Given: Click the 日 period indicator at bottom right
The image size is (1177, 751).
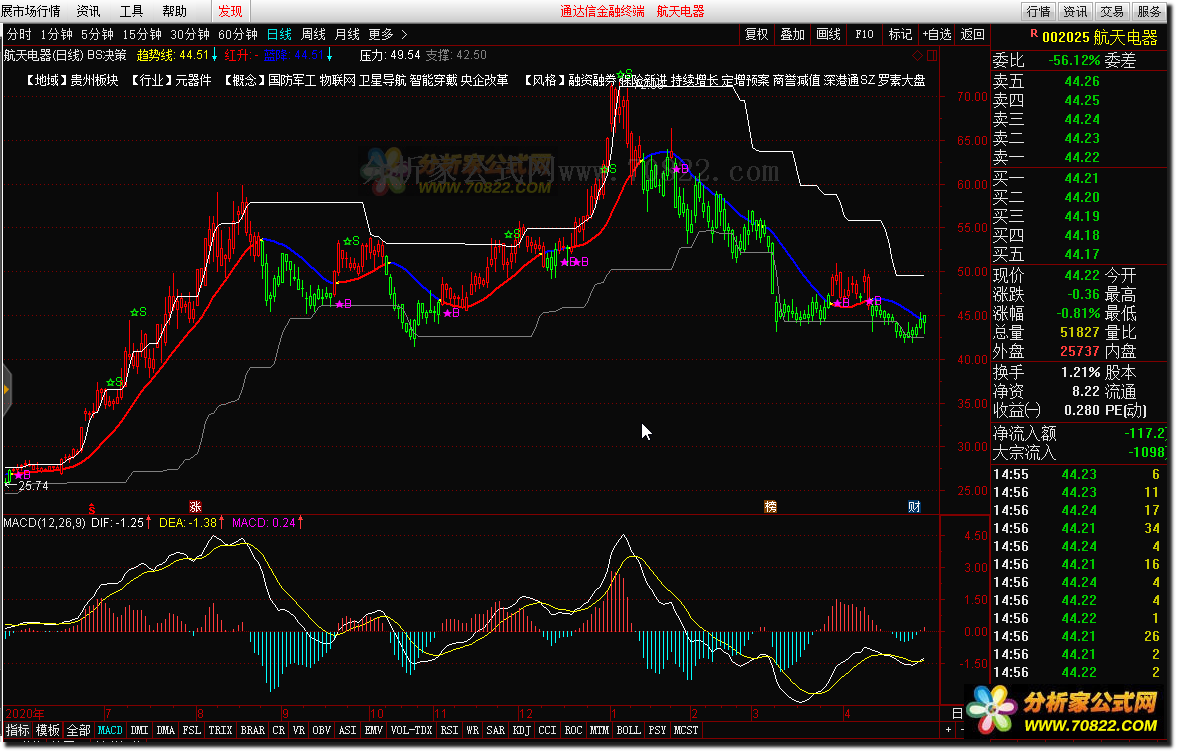Looking at the screenshot, I should [x=957, y=713].
